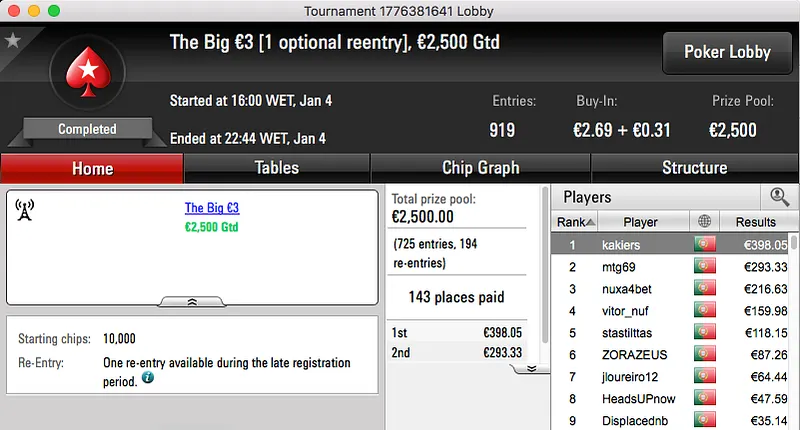Click the favorite star icon
800x430 pixels.
point(13,41)
